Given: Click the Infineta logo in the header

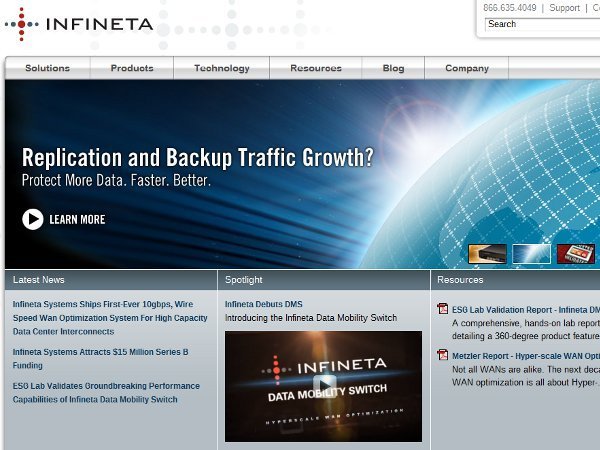Looking at the screenshot, I should tap(79, 24).
